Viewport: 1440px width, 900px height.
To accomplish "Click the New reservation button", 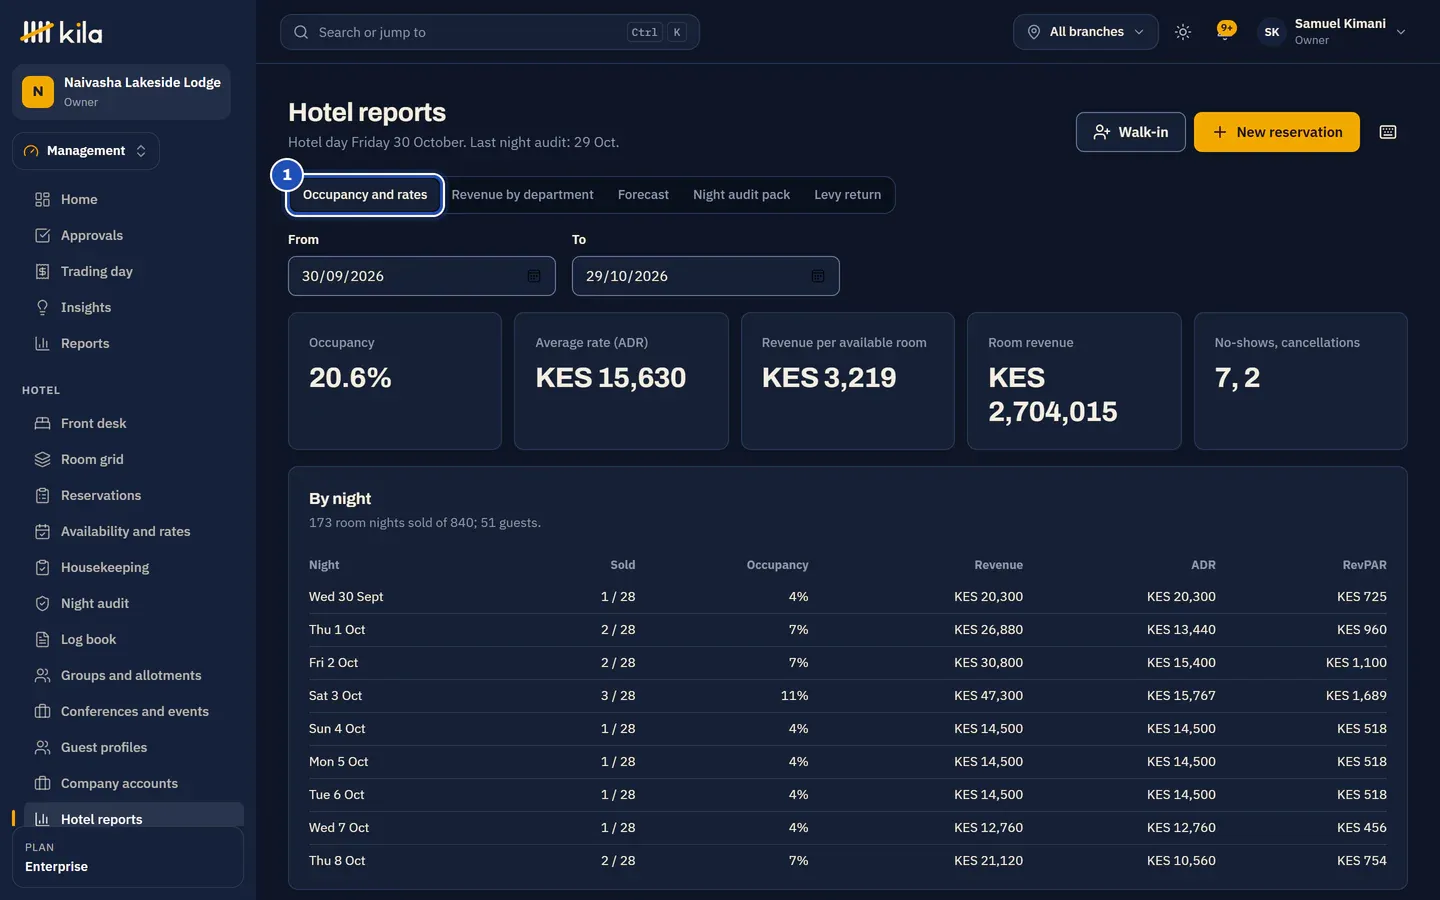I will pyautogui.click(x=1277, y=132).
